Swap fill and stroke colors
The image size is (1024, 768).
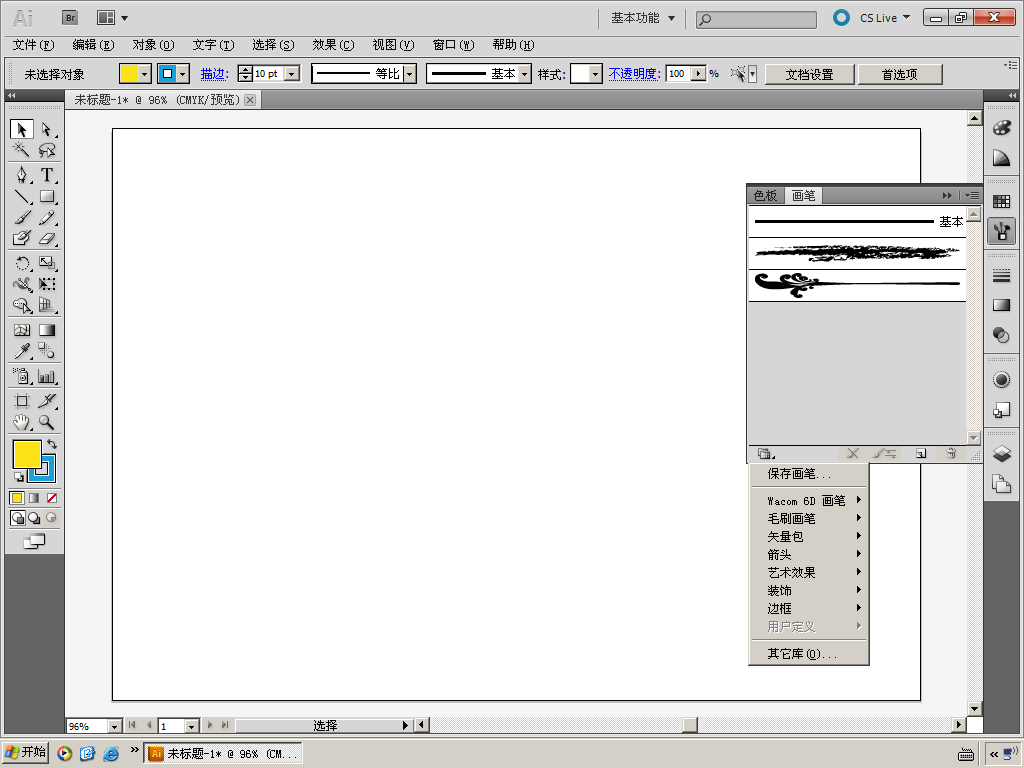[52, 444]
